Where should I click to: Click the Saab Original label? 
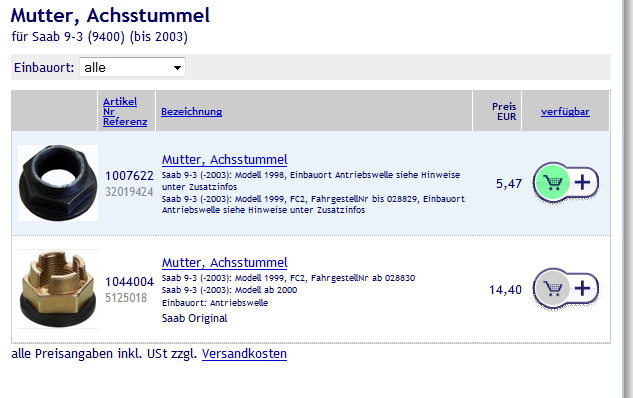click(x=195, y=318)
